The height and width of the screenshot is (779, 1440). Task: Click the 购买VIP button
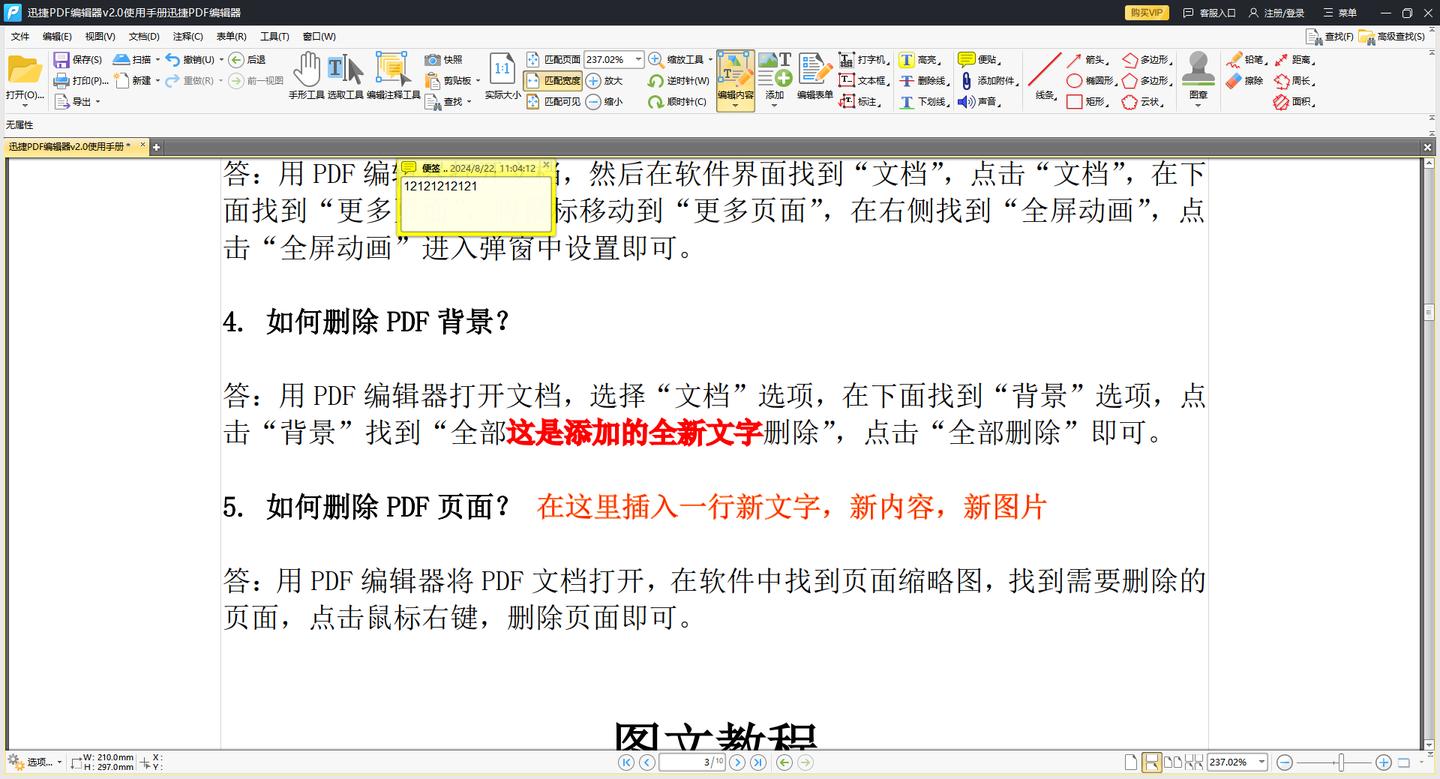pyautogui.click(x=1145, y=12)
